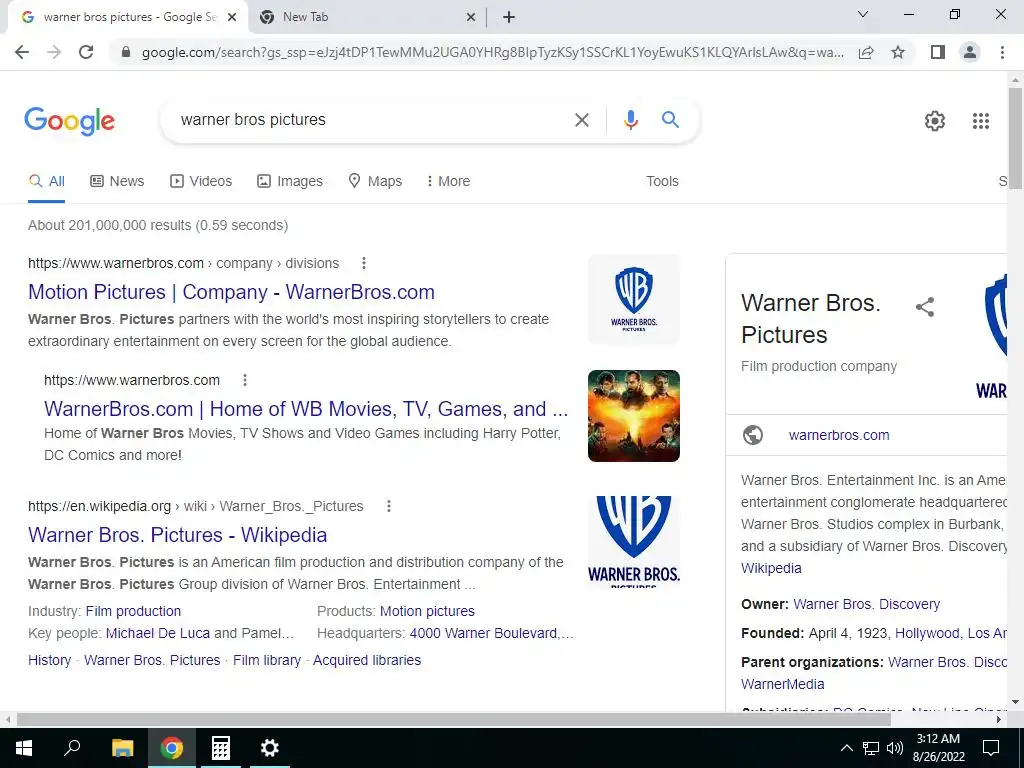Share the Warner Bros. Pictures knowledge panel
Image resolution: width=1024 pixels, height=768 pixels.
click(925, 307)
